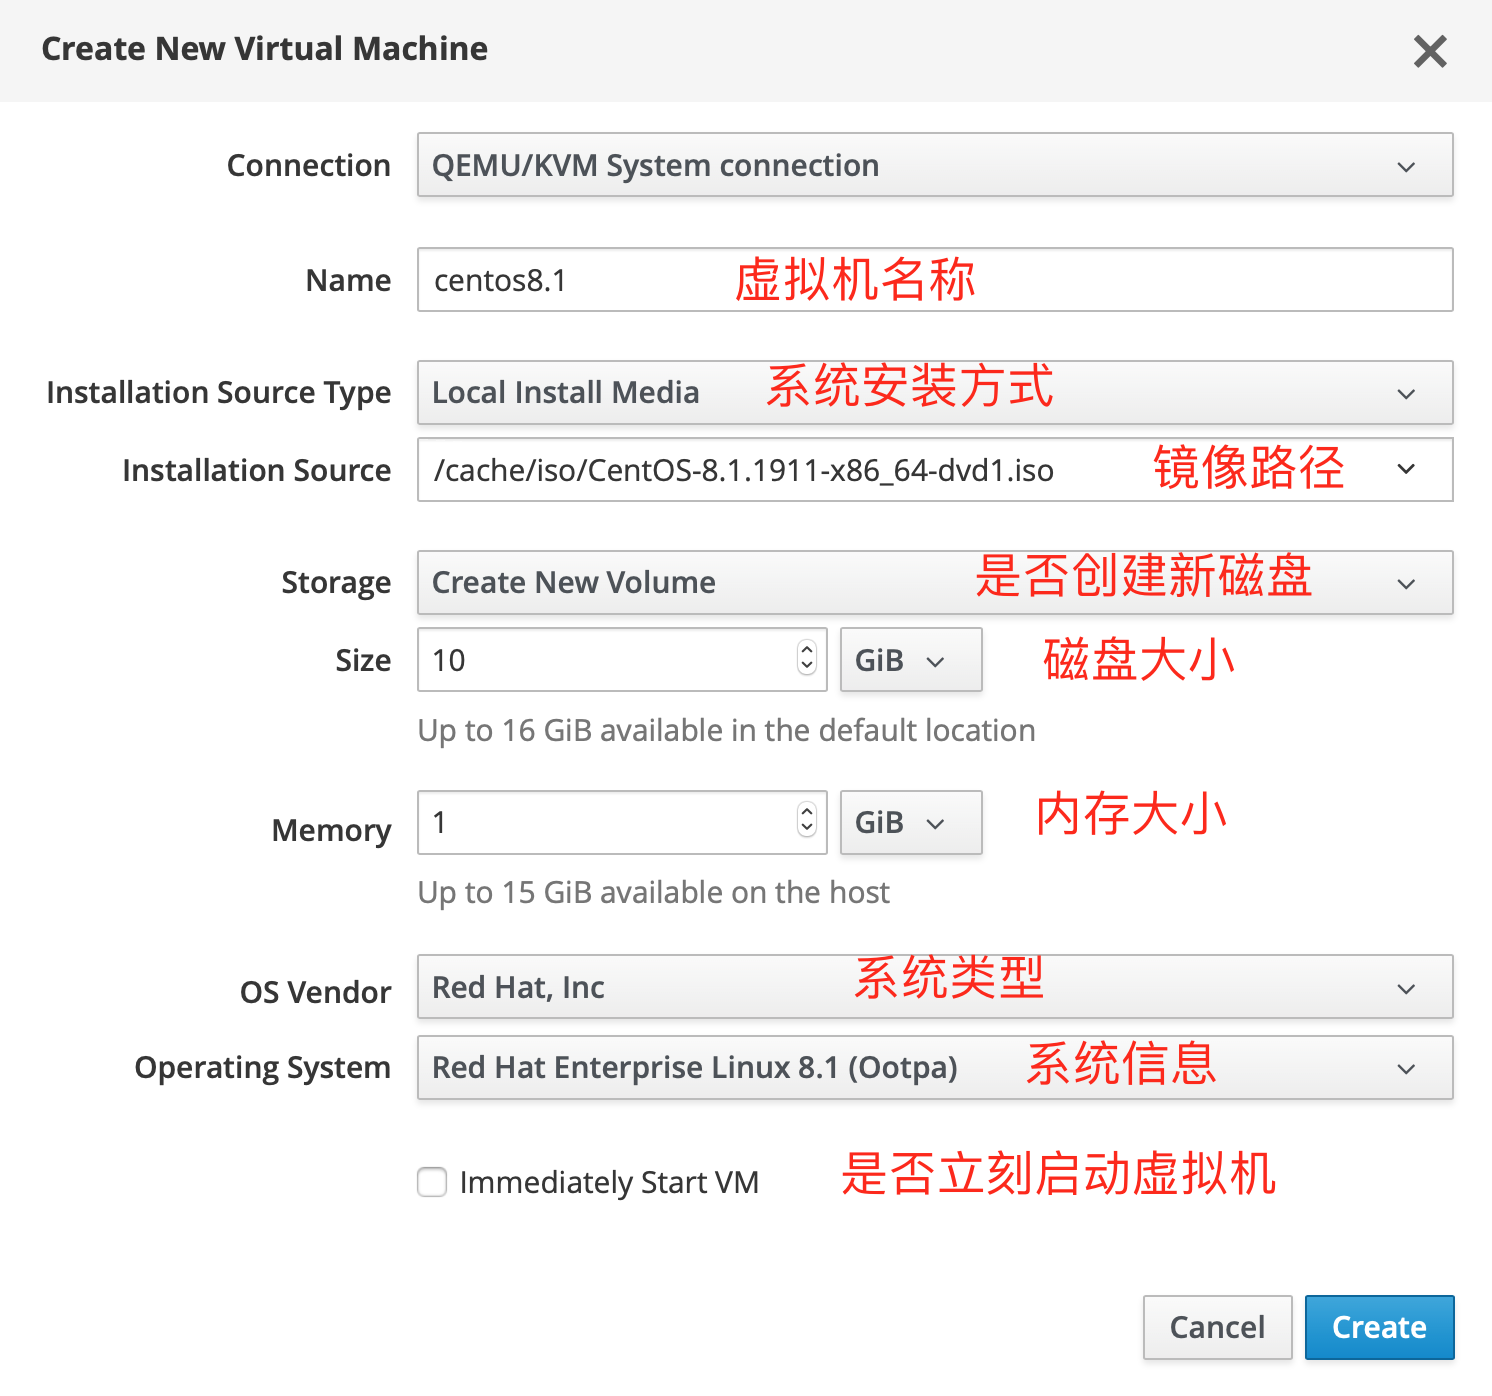This screenshot has width=1492, height=1396.
Task: Open the Connection dropdown
Action: (934, 165)
